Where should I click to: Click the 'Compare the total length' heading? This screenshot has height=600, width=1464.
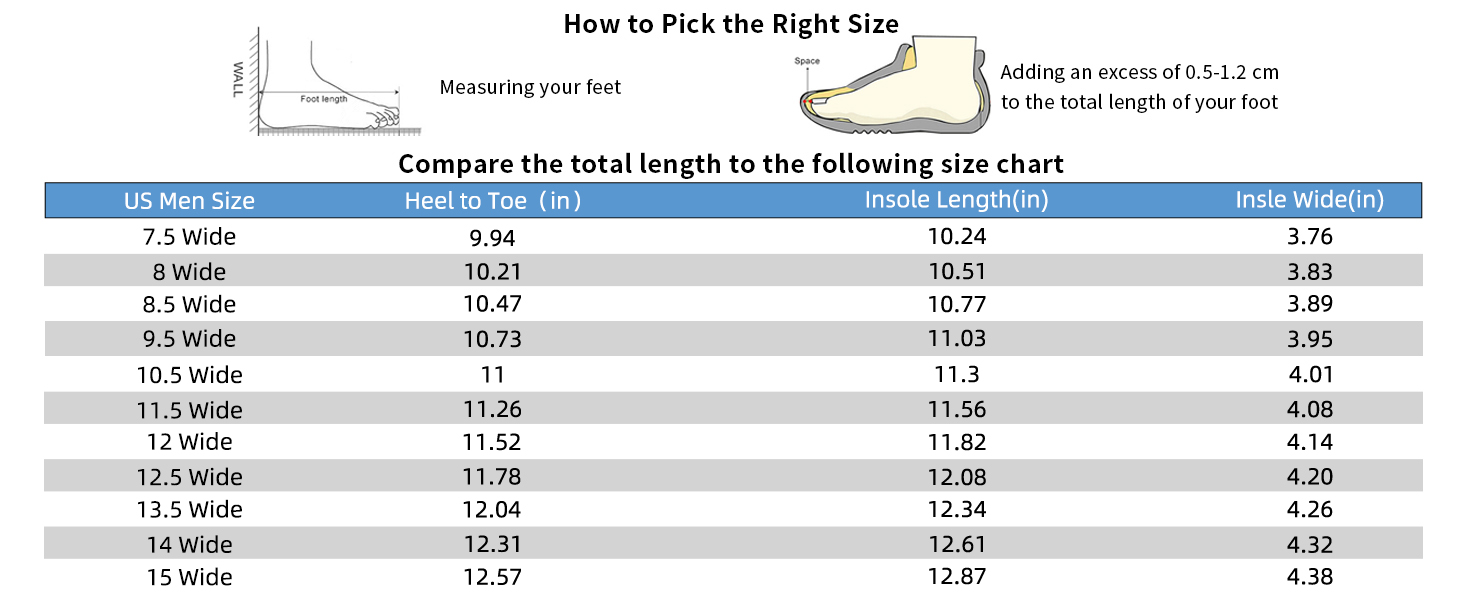[731, 163]
